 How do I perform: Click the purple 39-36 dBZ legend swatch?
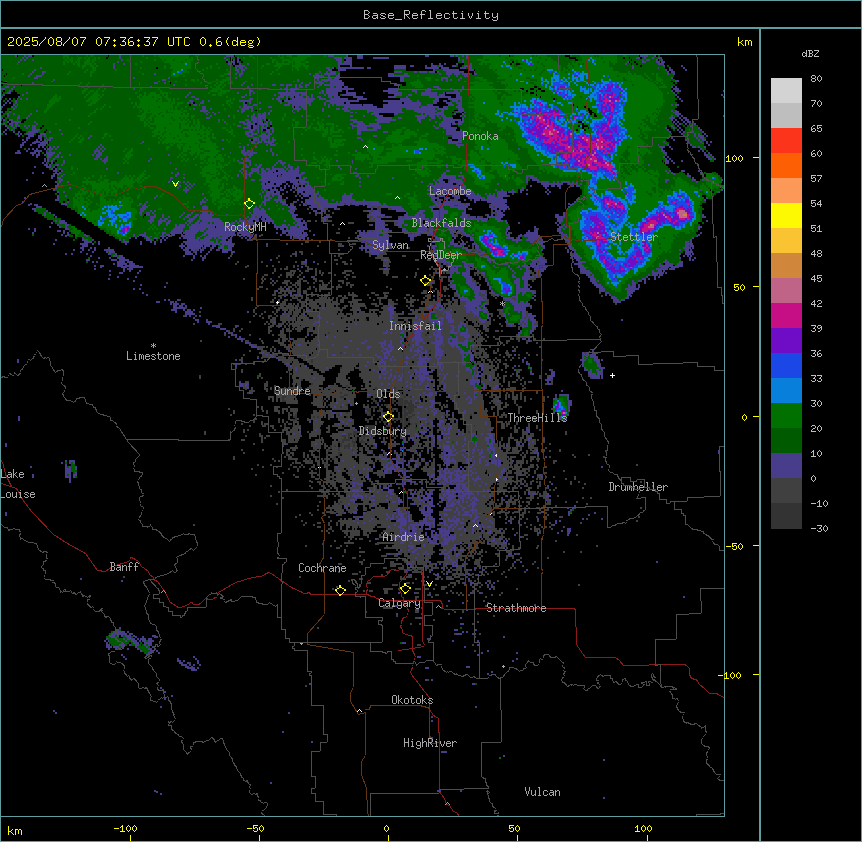coord(786,341)
